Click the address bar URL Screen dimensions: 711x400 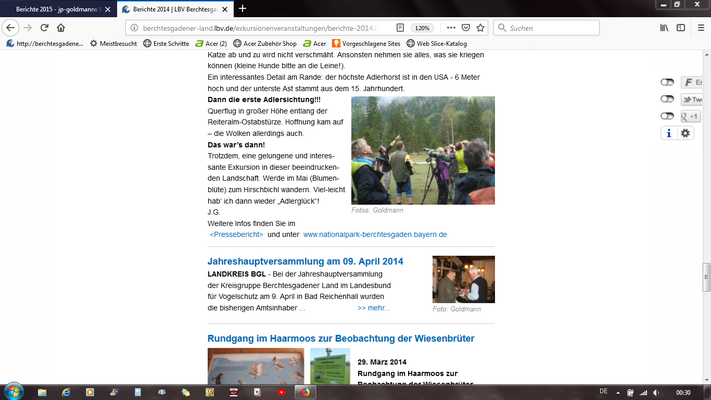[x=259, y=28]
